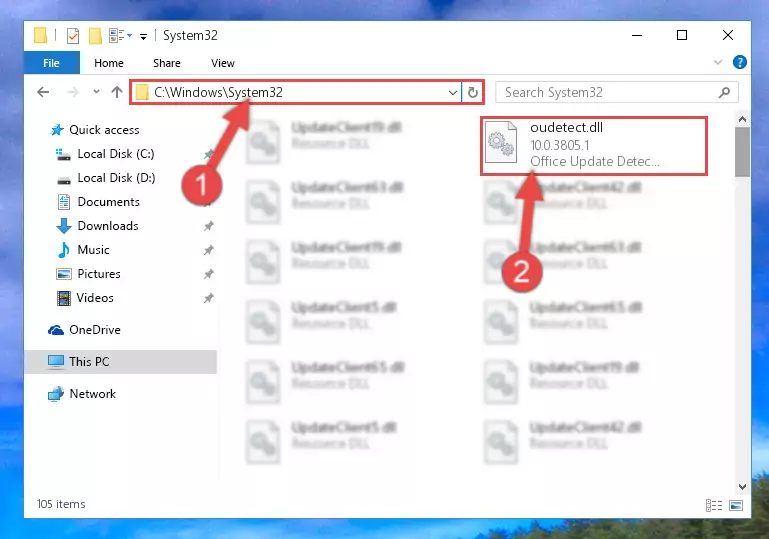This screenshot has width=769, height=539.
Task: Switch to details view layout icon
Action: coord(714,505)
